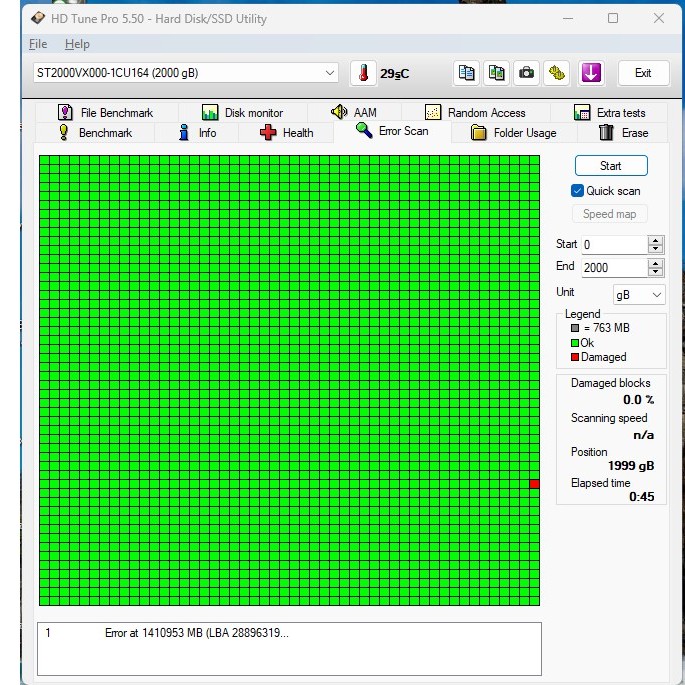Open options with the gold gears icon
This screenshot has width=685, height=685.
(557, 73)
